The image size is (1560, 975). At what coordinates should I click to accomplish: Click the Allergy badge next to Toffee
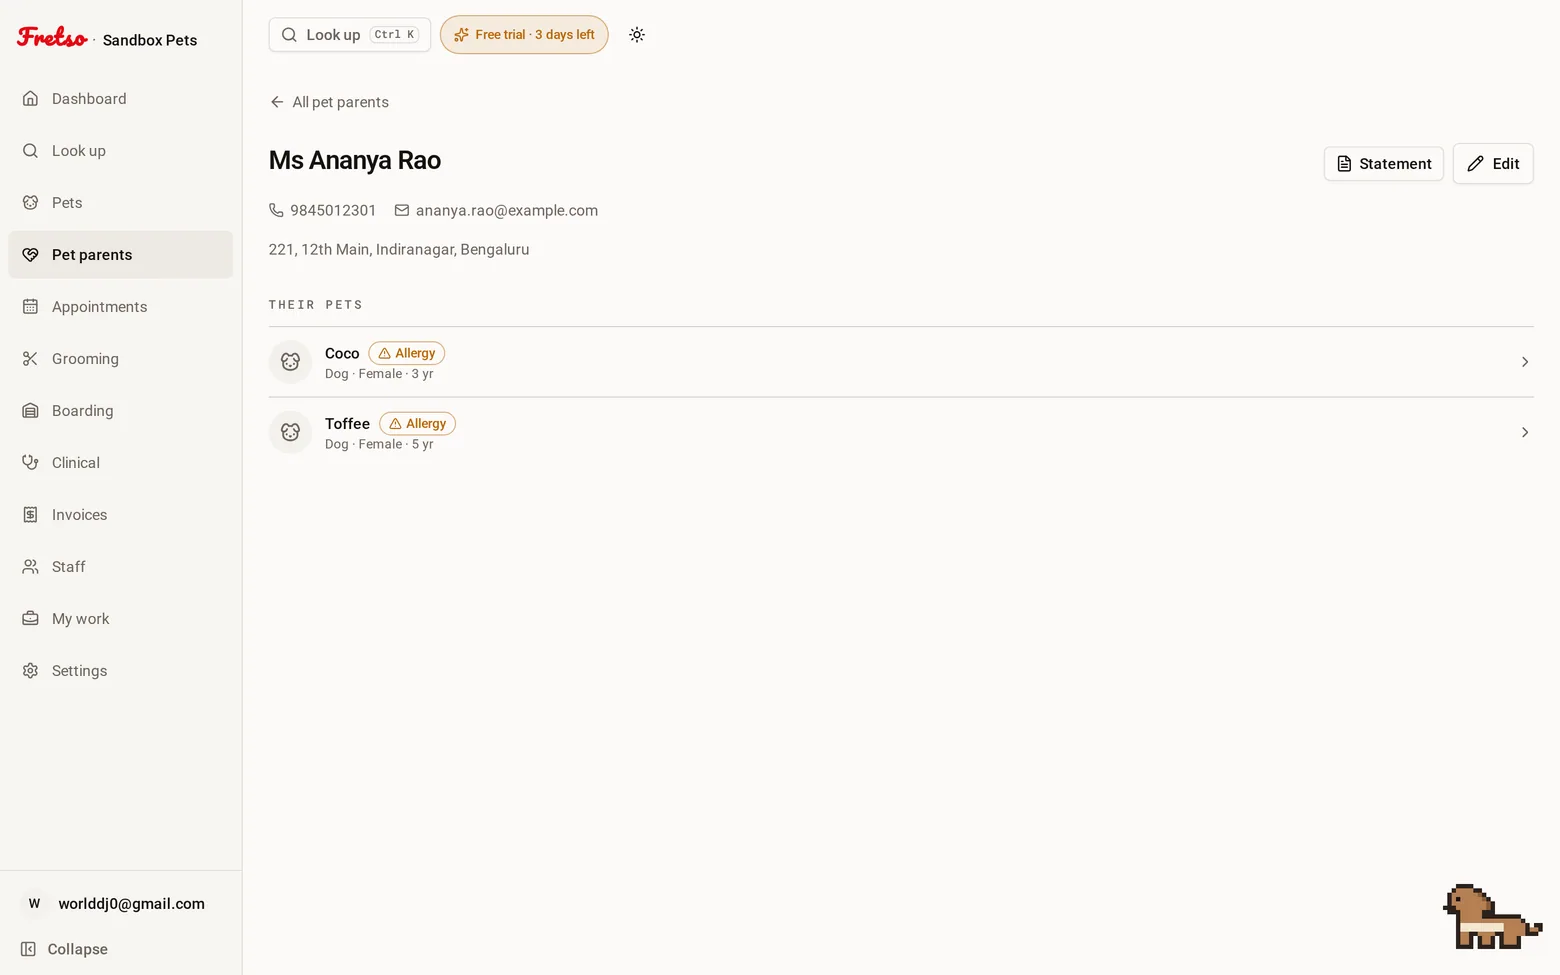point(417,424)
